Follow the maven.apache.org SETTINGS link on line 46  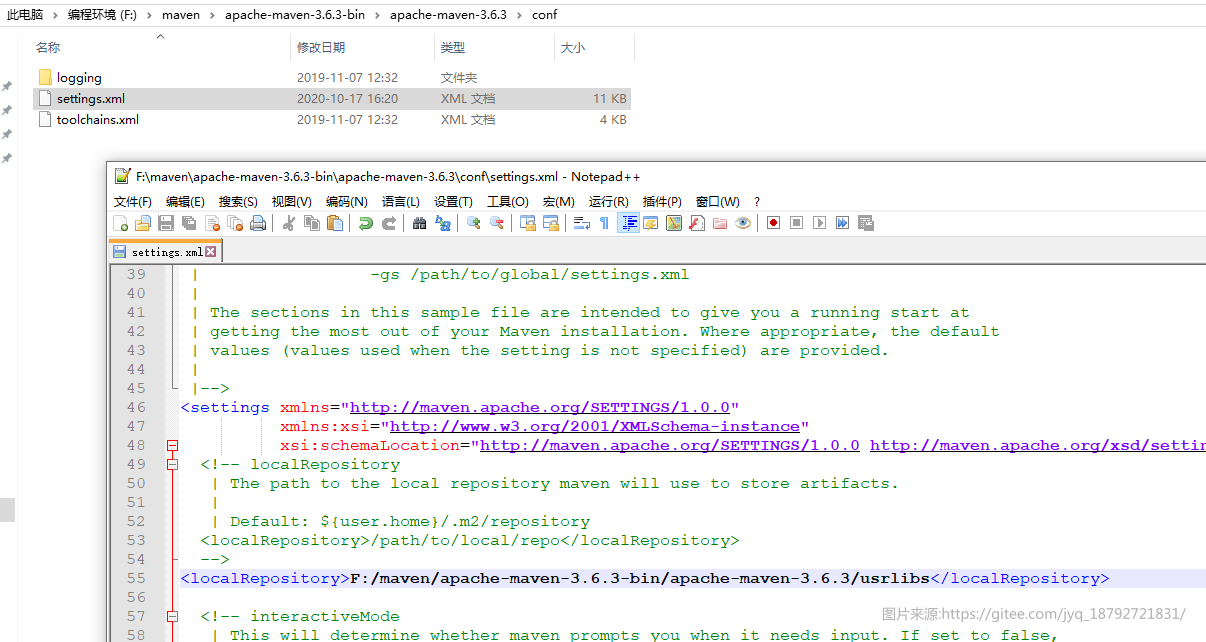540,407
